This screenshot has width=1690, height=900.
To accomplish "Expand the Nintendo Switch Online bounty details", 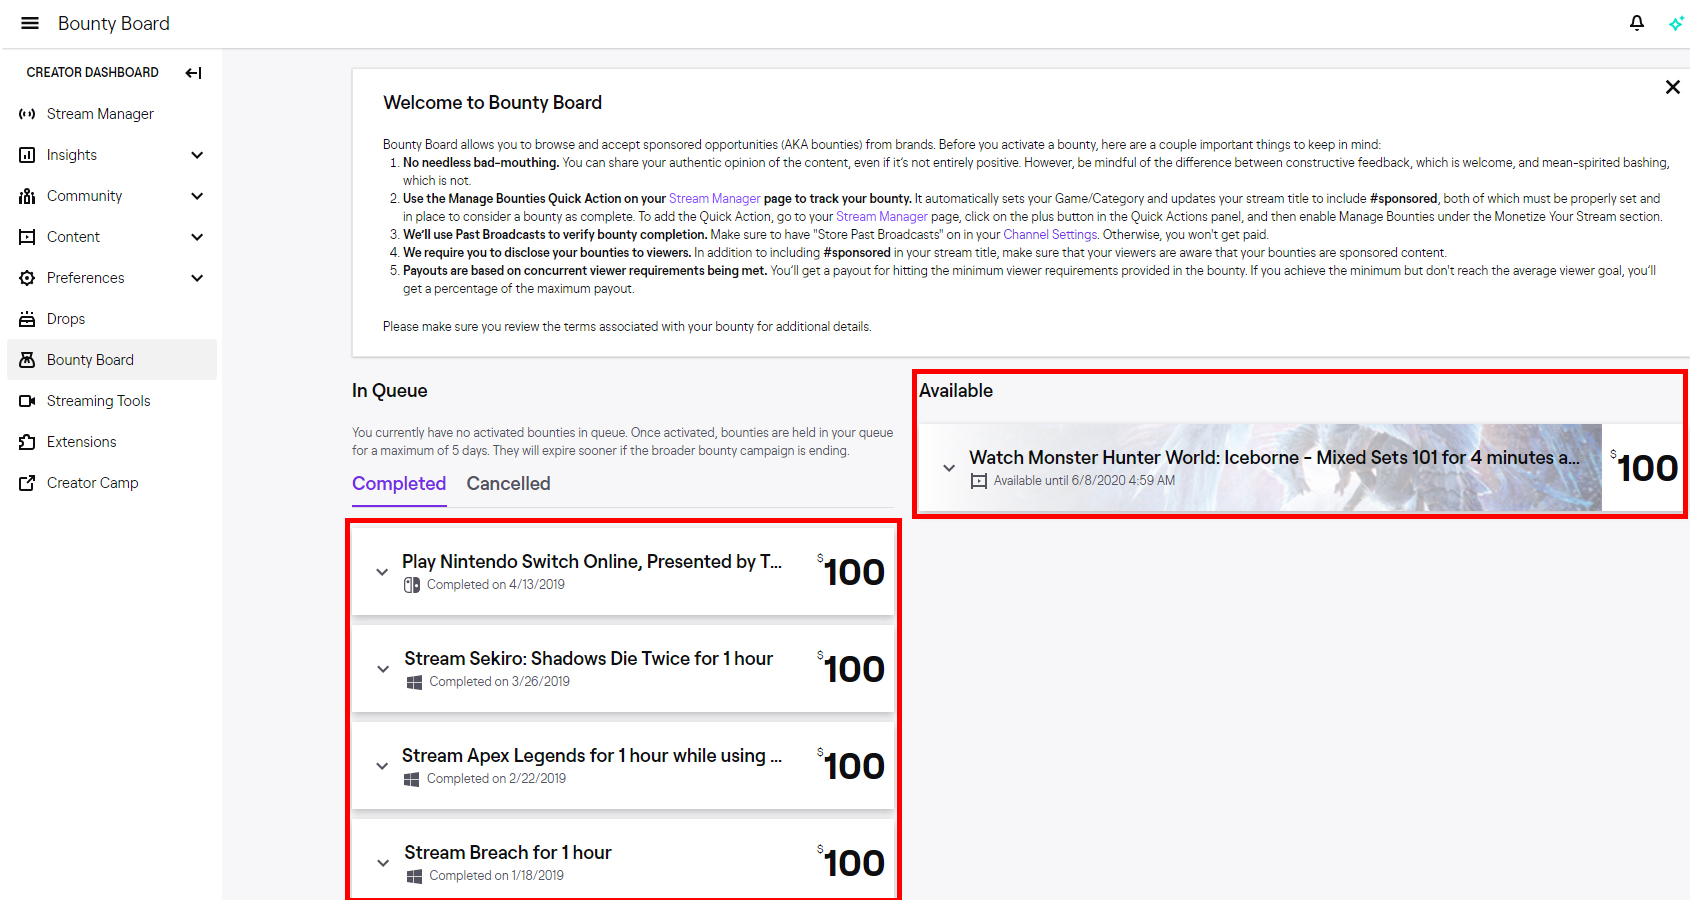I will [x=382, y=572].
